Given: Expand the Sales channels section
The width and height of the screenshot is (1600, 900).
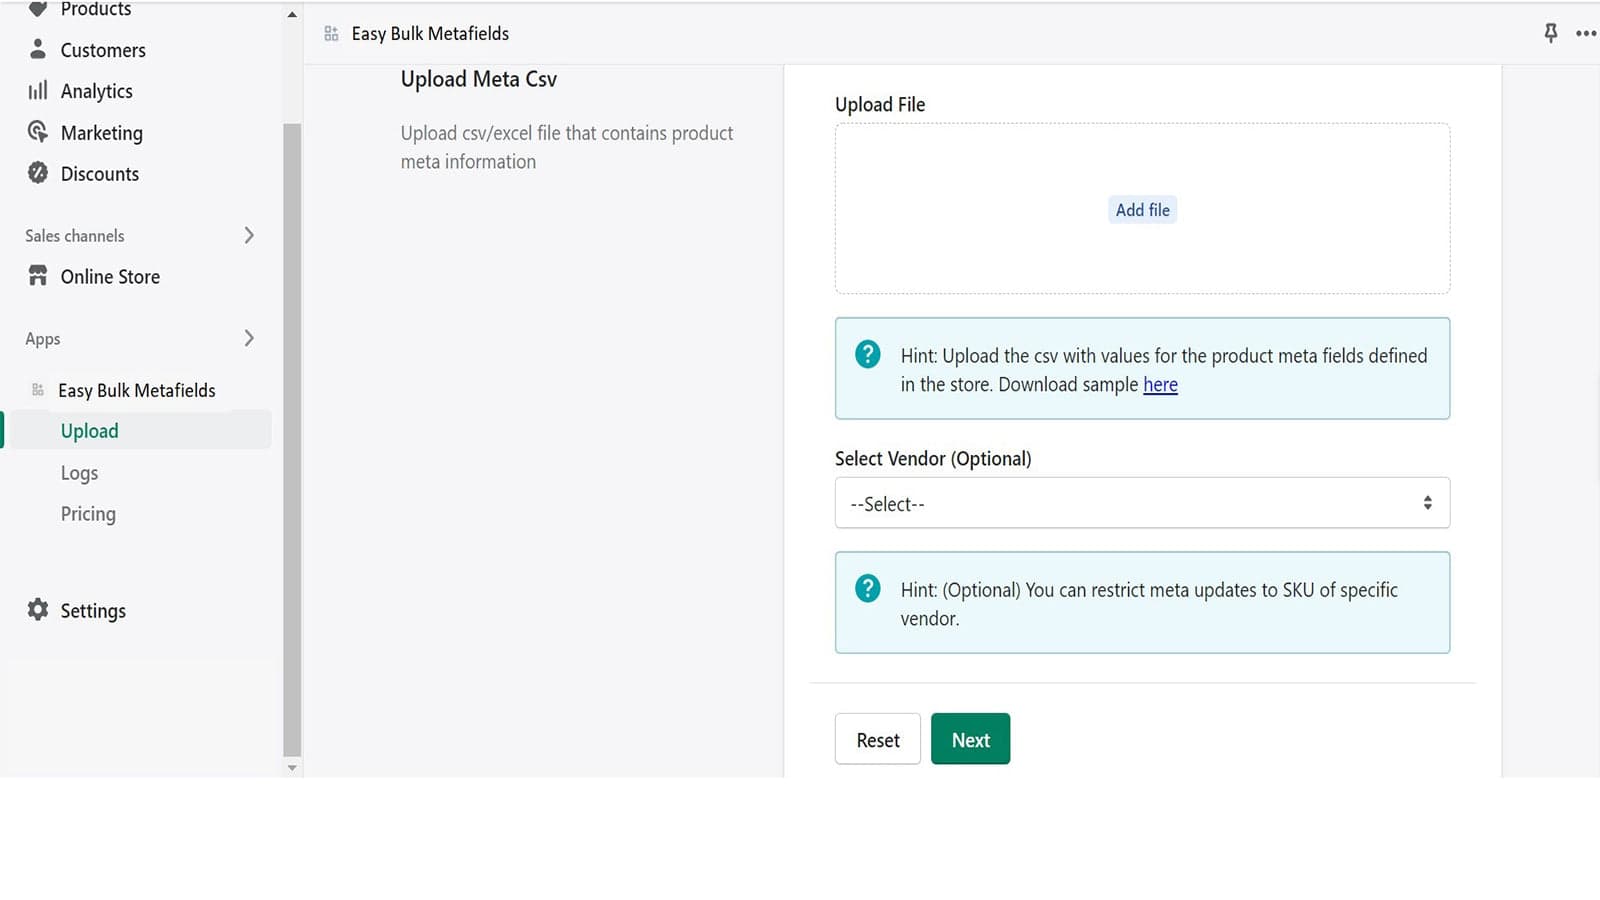Looking at the screenshot, I should pyautogui.click(x=249, y=235).
